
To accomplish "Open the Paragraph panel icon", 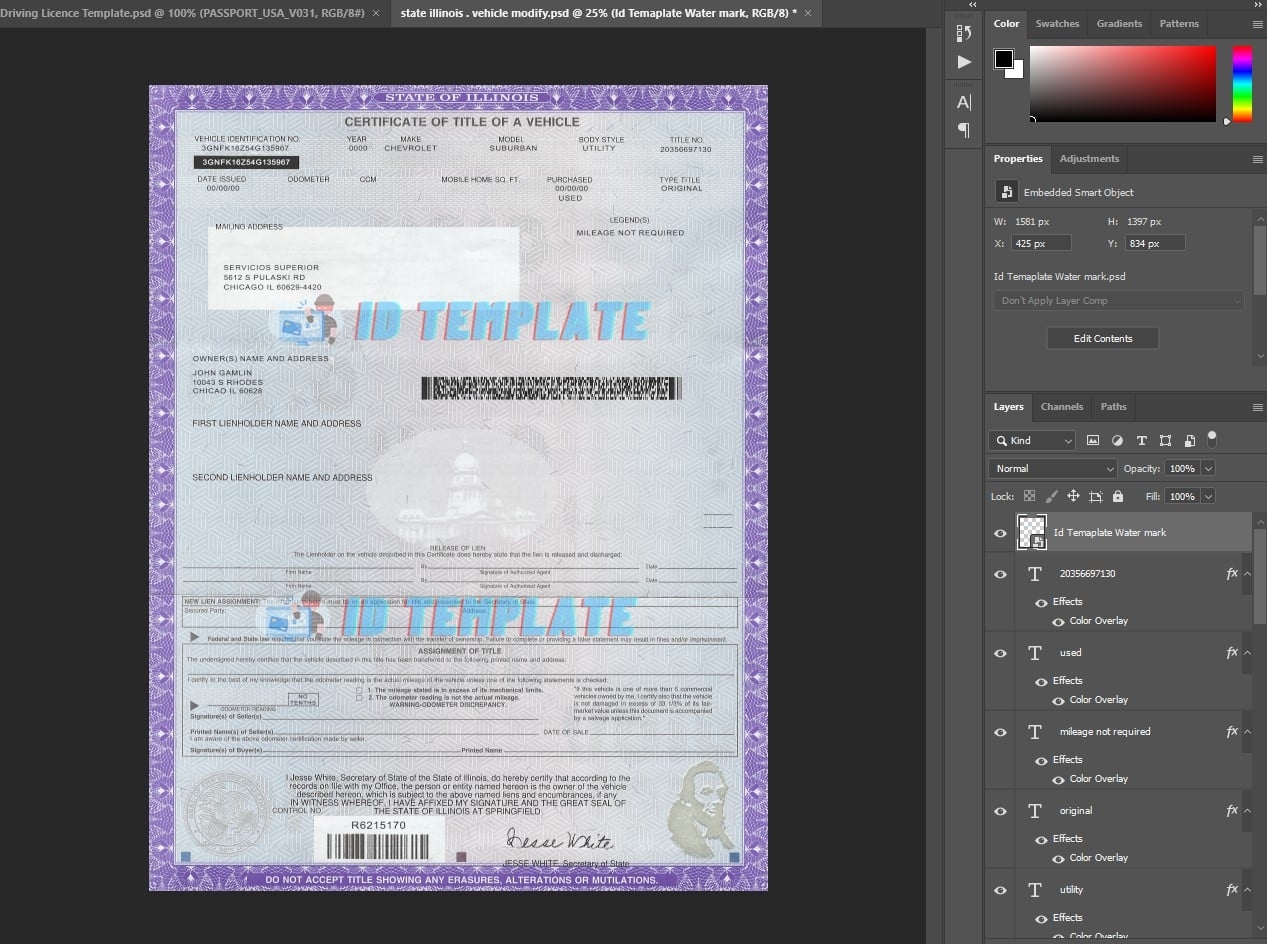I will click(964, 130).
